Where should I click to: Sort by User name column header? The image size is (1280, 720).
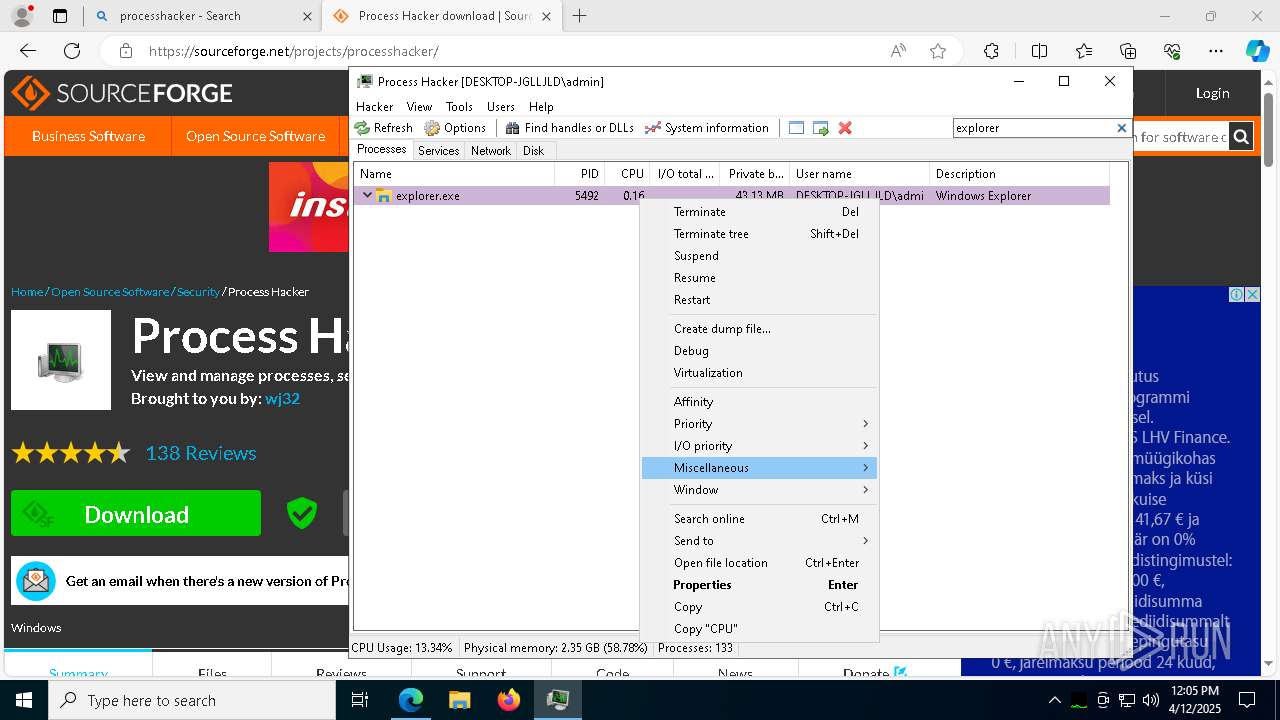coord(859,174)
